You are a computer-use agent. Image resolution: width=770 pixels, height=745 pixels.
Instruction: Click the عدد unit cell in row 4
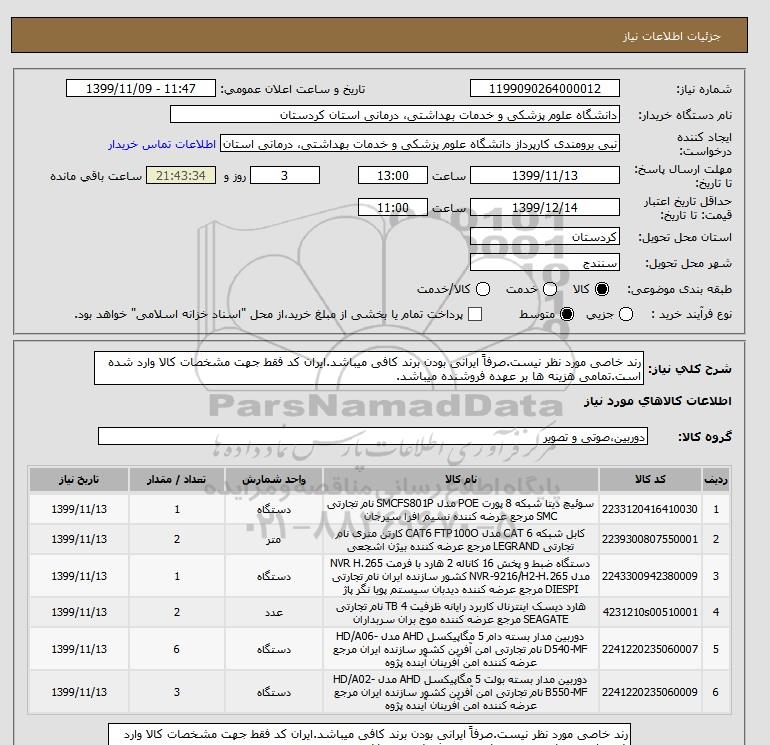coord(274,612)
